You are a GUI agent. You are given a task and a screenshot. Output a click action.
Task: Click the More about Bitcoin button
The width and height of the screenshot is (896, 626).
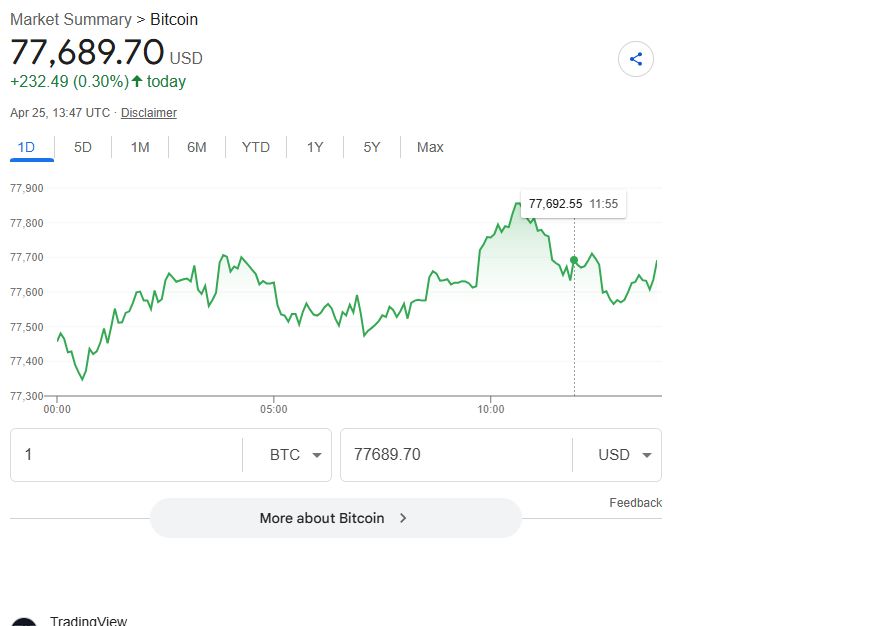point(335,518)
